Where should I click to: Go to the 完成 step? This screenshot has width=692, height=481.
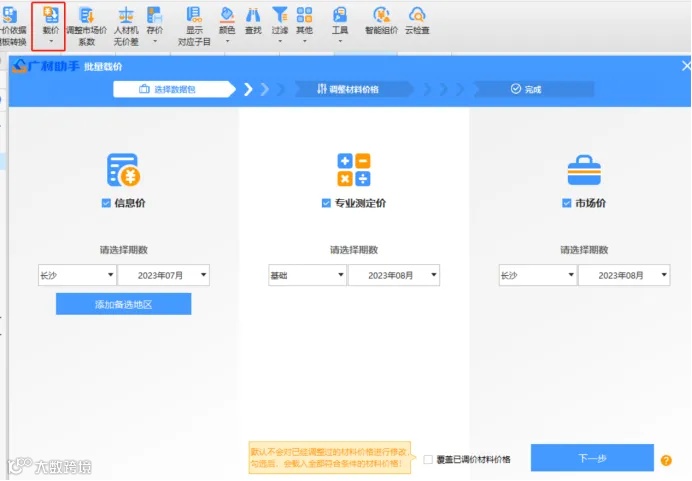click(533, 89)
